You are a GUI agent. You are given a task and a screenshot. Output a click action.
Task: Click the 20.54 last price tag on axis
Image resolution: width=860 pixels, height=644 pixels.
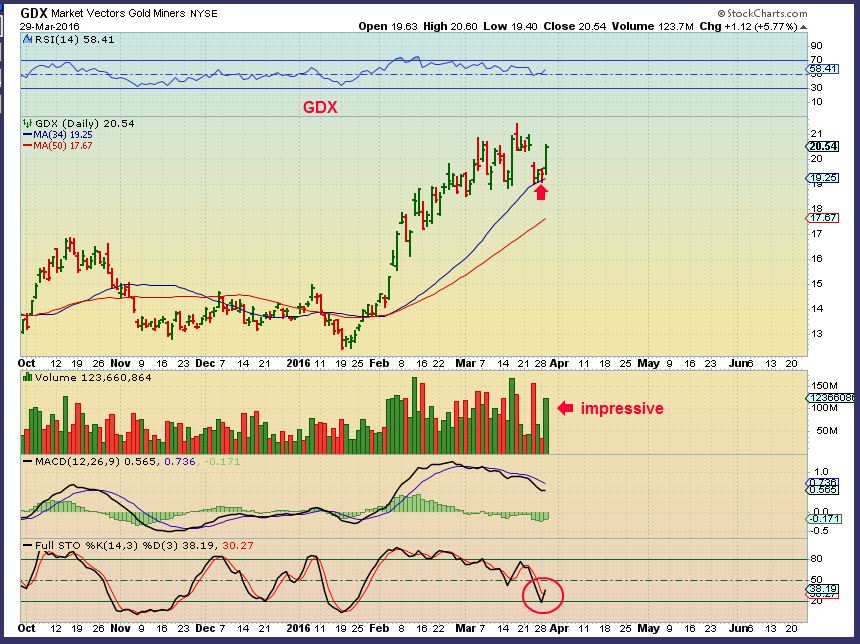[823, 146]
